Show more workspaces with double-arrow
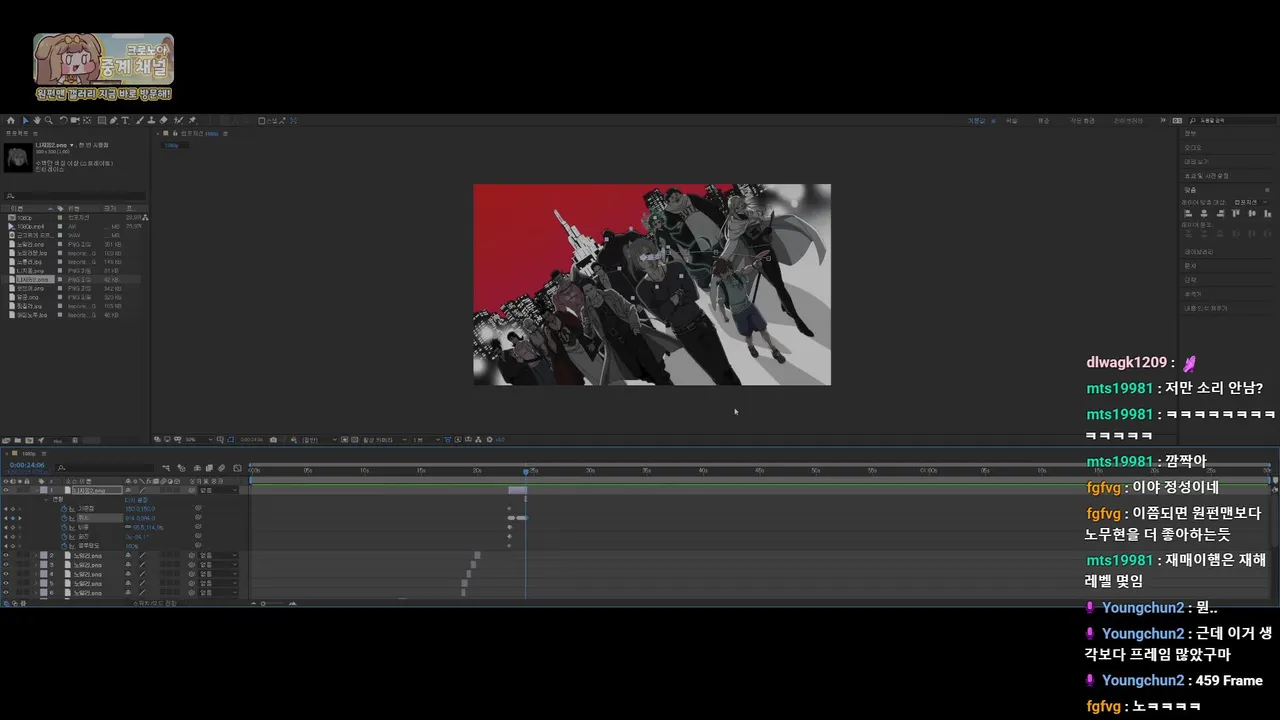Screen dimensions: 1280x720 [x=1163, y=120]
